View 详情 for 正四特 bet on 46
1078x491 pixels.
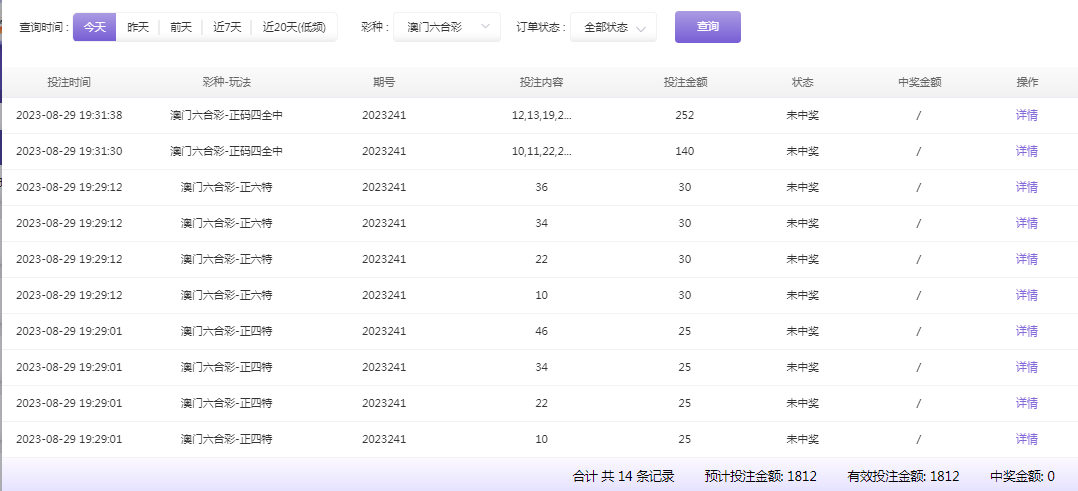pyautogui.click(x=1026, y=331)
